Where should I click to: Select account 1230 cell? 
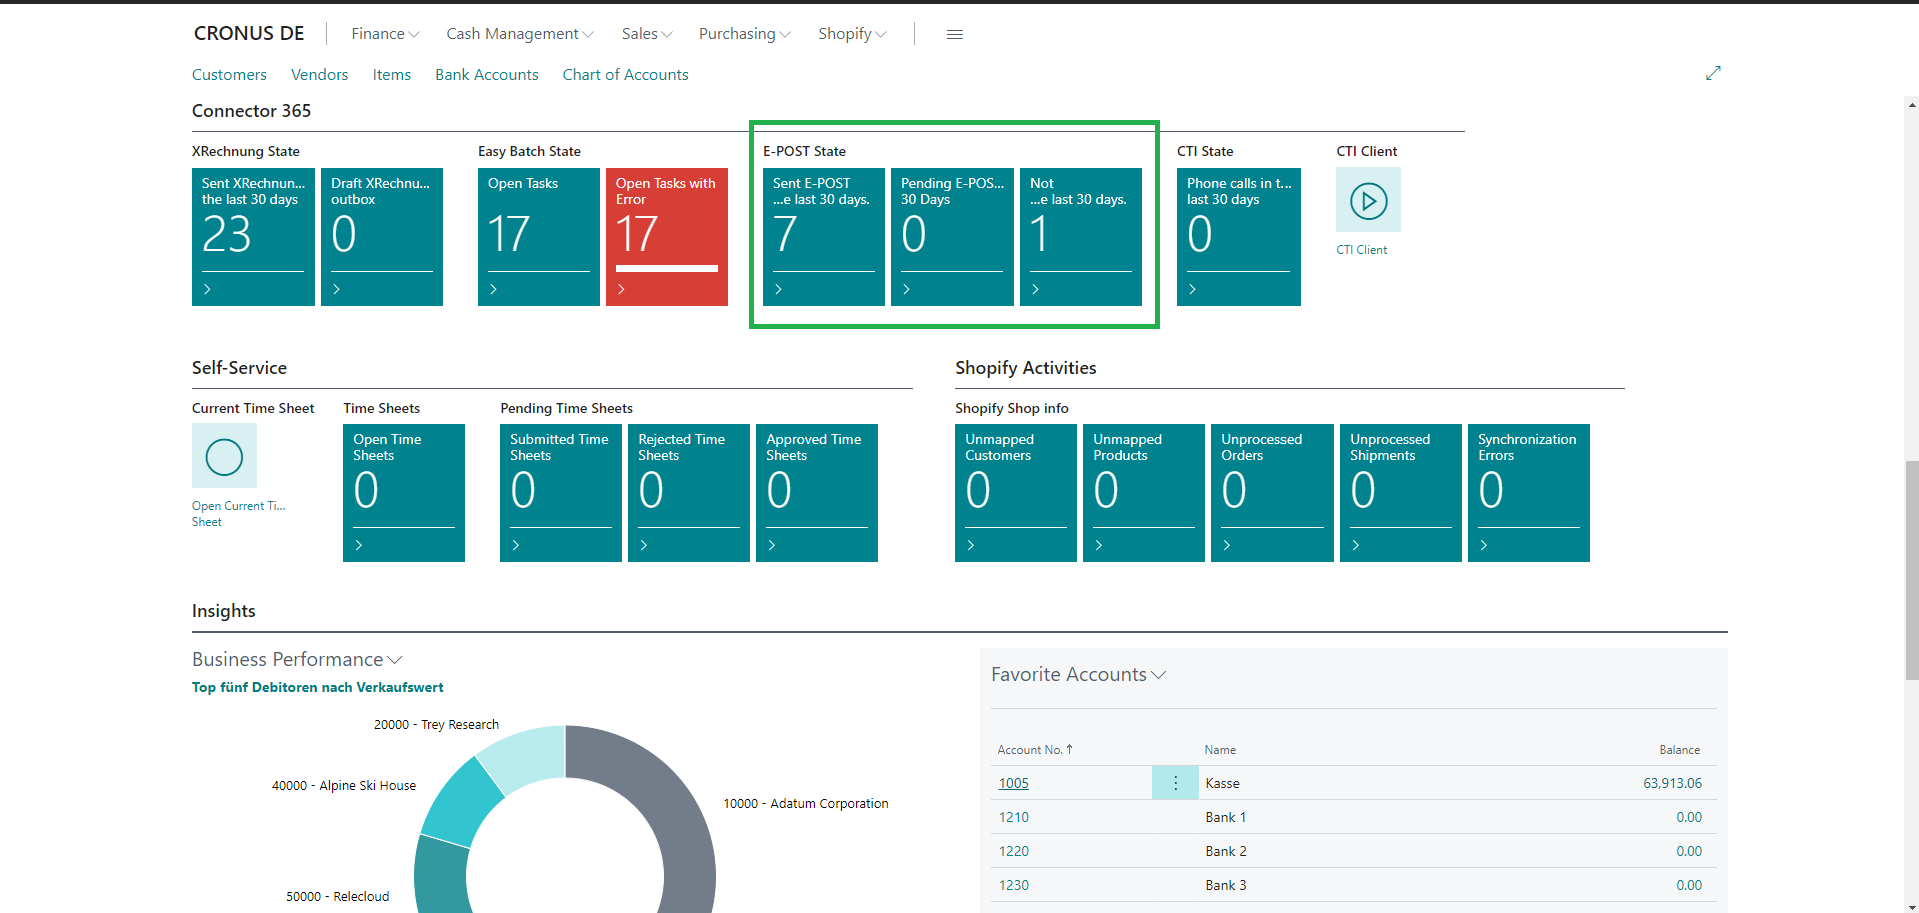(x=1013, y=885)
